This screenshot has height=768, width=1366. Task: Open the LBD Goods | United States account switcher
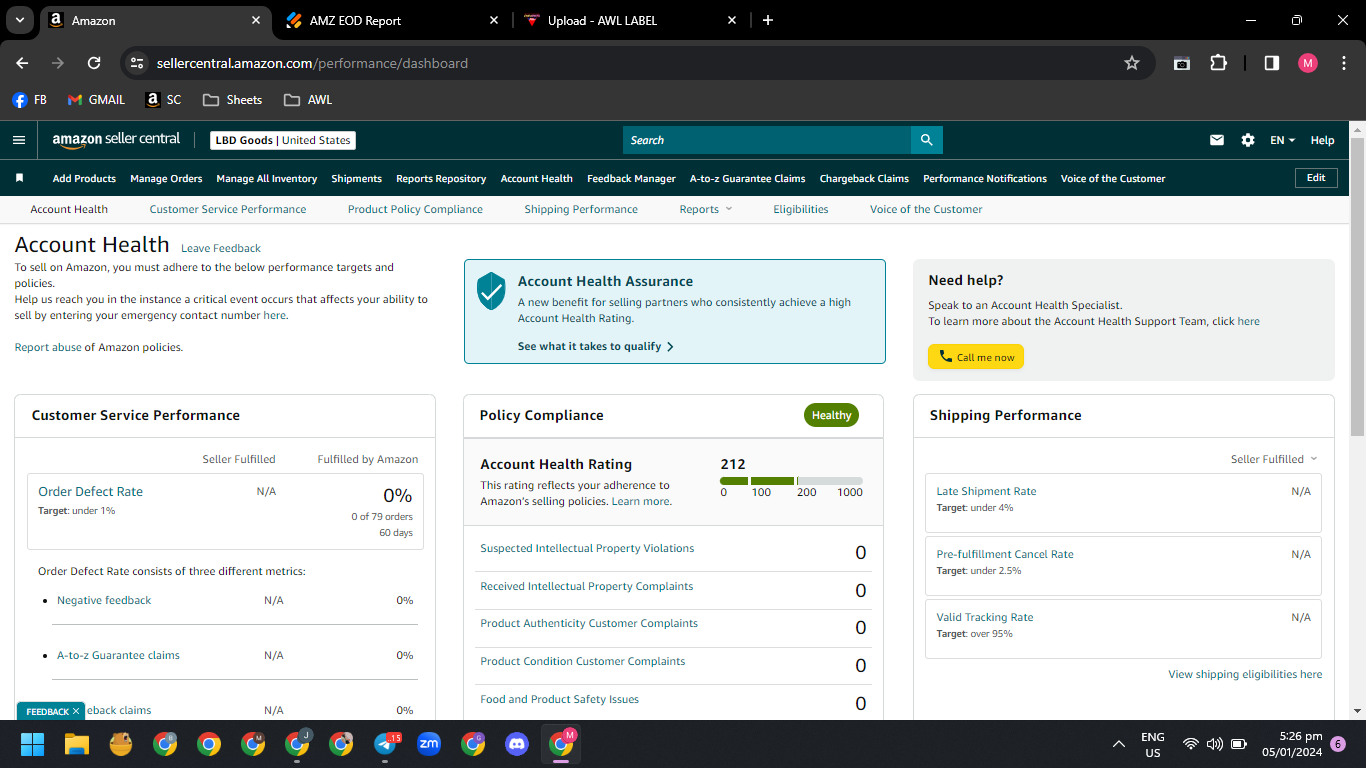(x=283, y=140)
